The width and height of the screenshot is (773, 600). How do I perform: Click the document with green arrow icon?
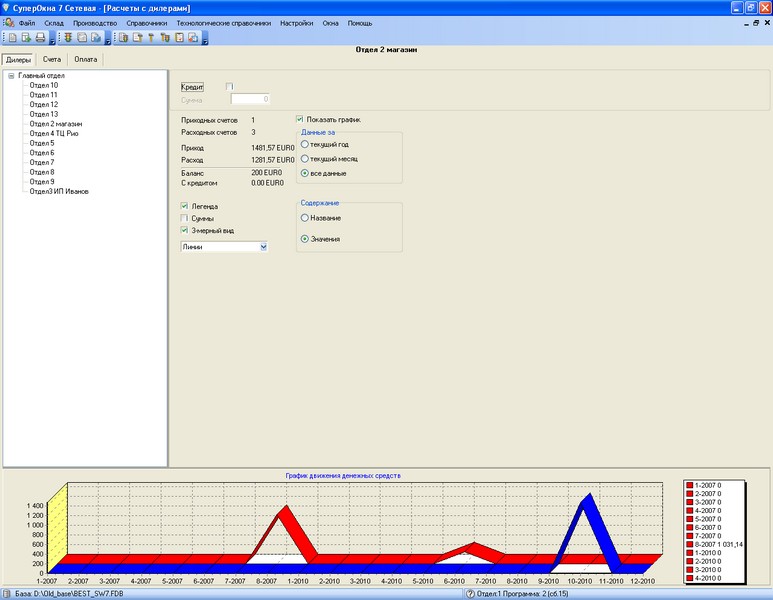point(26,37)
